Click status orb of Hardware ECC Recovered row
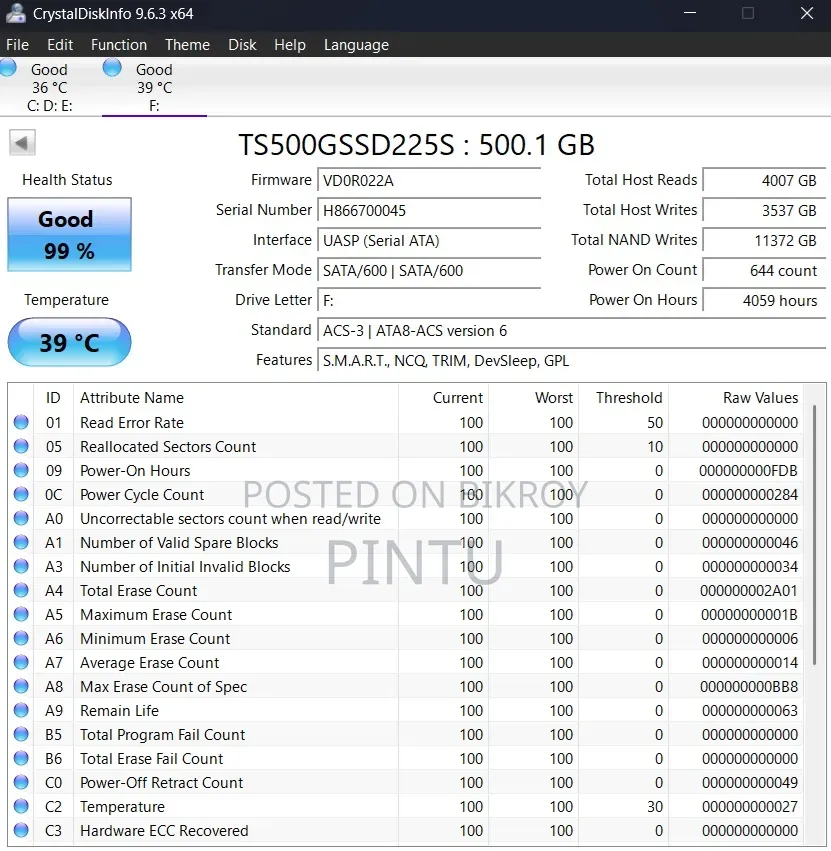The height and width of the screenshot is (851, 831). [21, 830]
